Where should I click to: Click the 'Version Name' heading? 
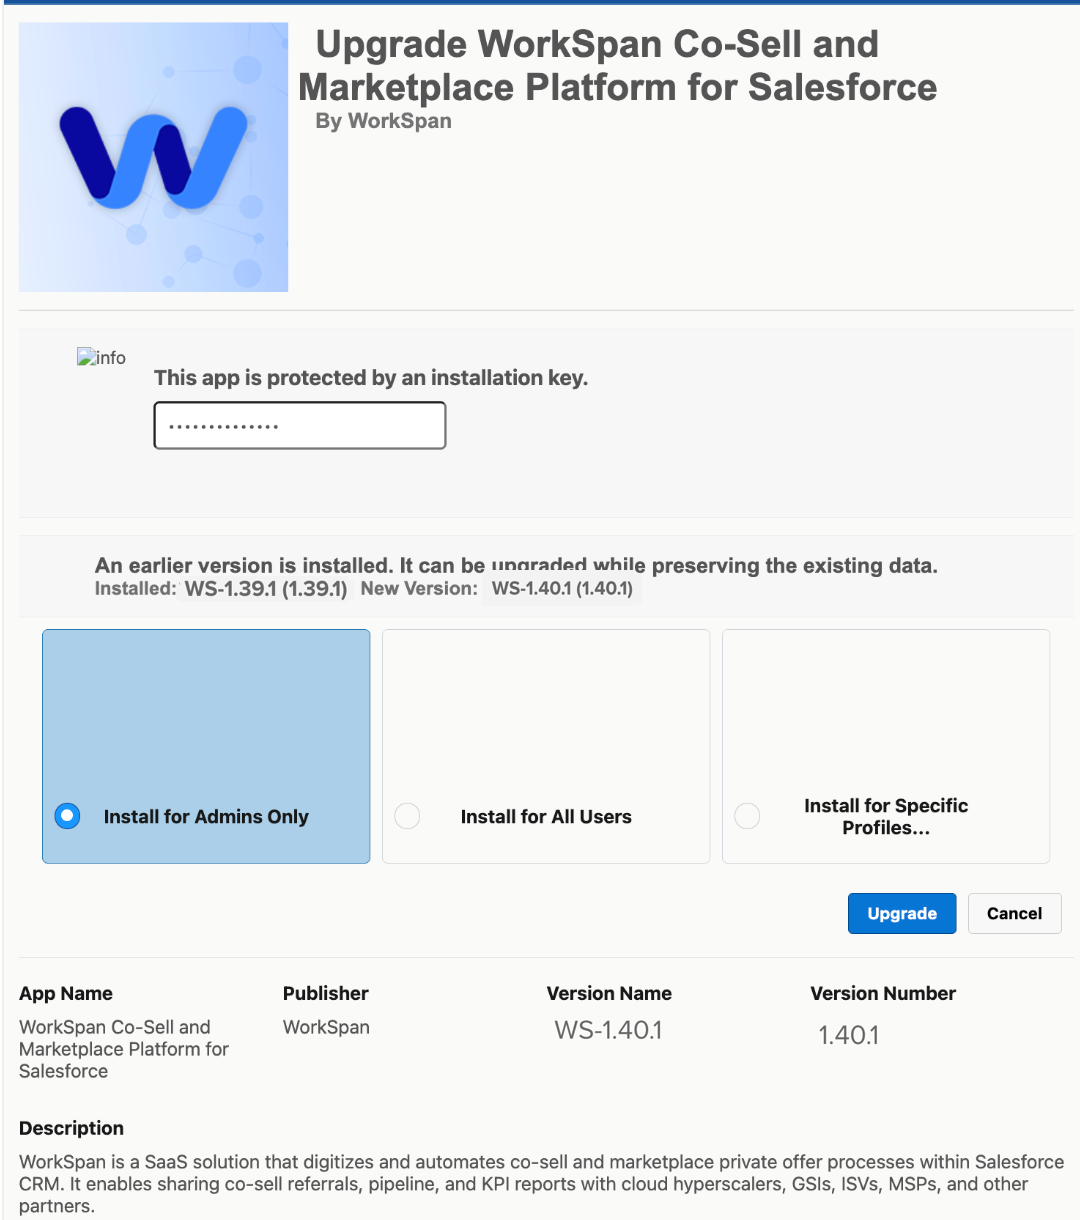coord(609,993)
